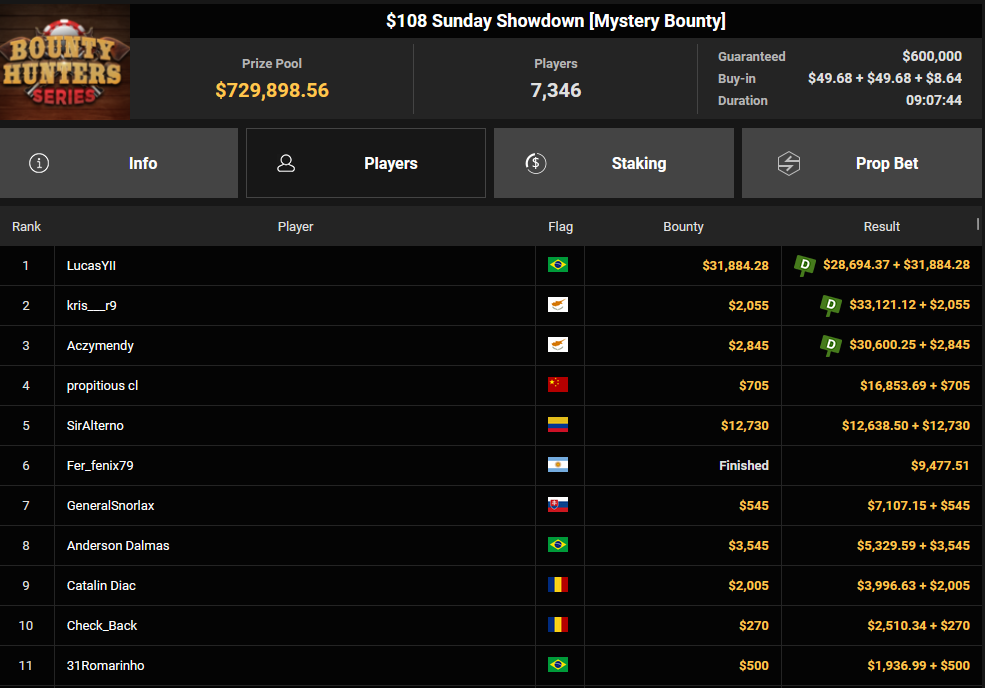Open the Staking tab
Screen dimensions: 985x688
pyautogui.click(x=613, y=163)
